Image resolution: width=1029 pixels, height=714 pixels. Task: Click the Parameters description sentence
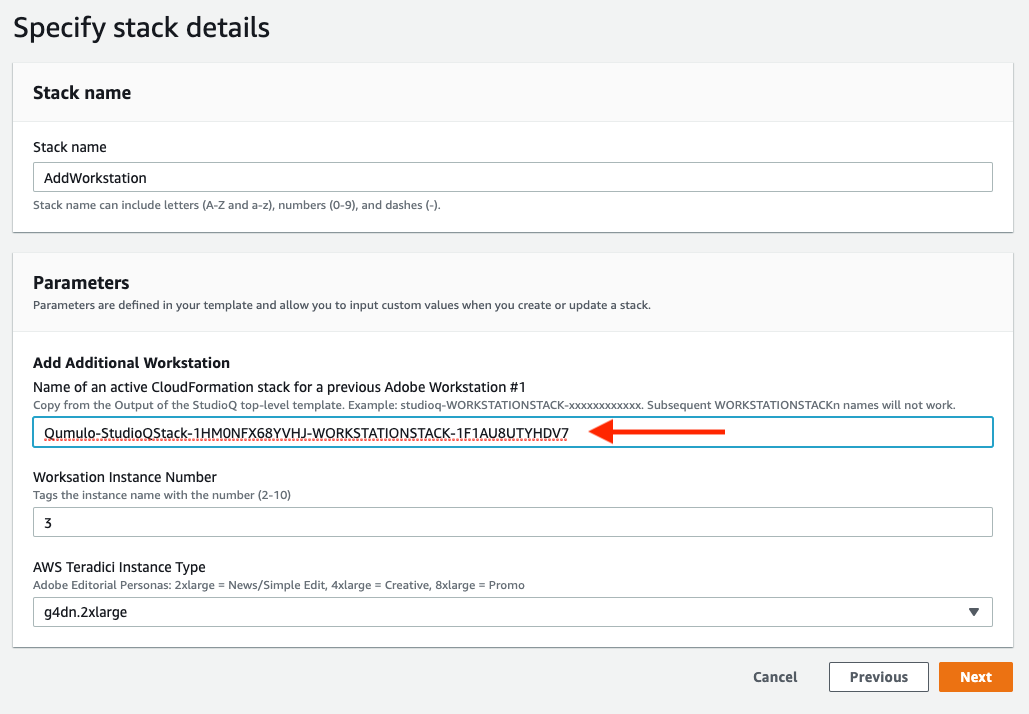(342, 305)
